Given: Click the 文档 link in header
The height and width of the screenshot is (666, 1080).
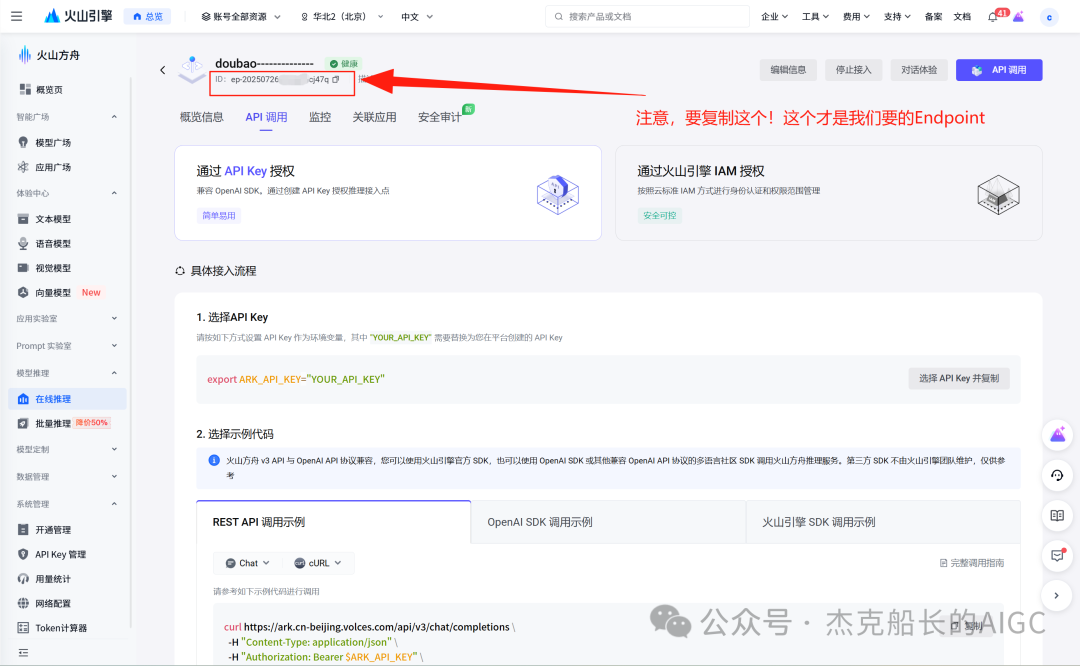Looking at the screenshot, I should pos(962,17).
